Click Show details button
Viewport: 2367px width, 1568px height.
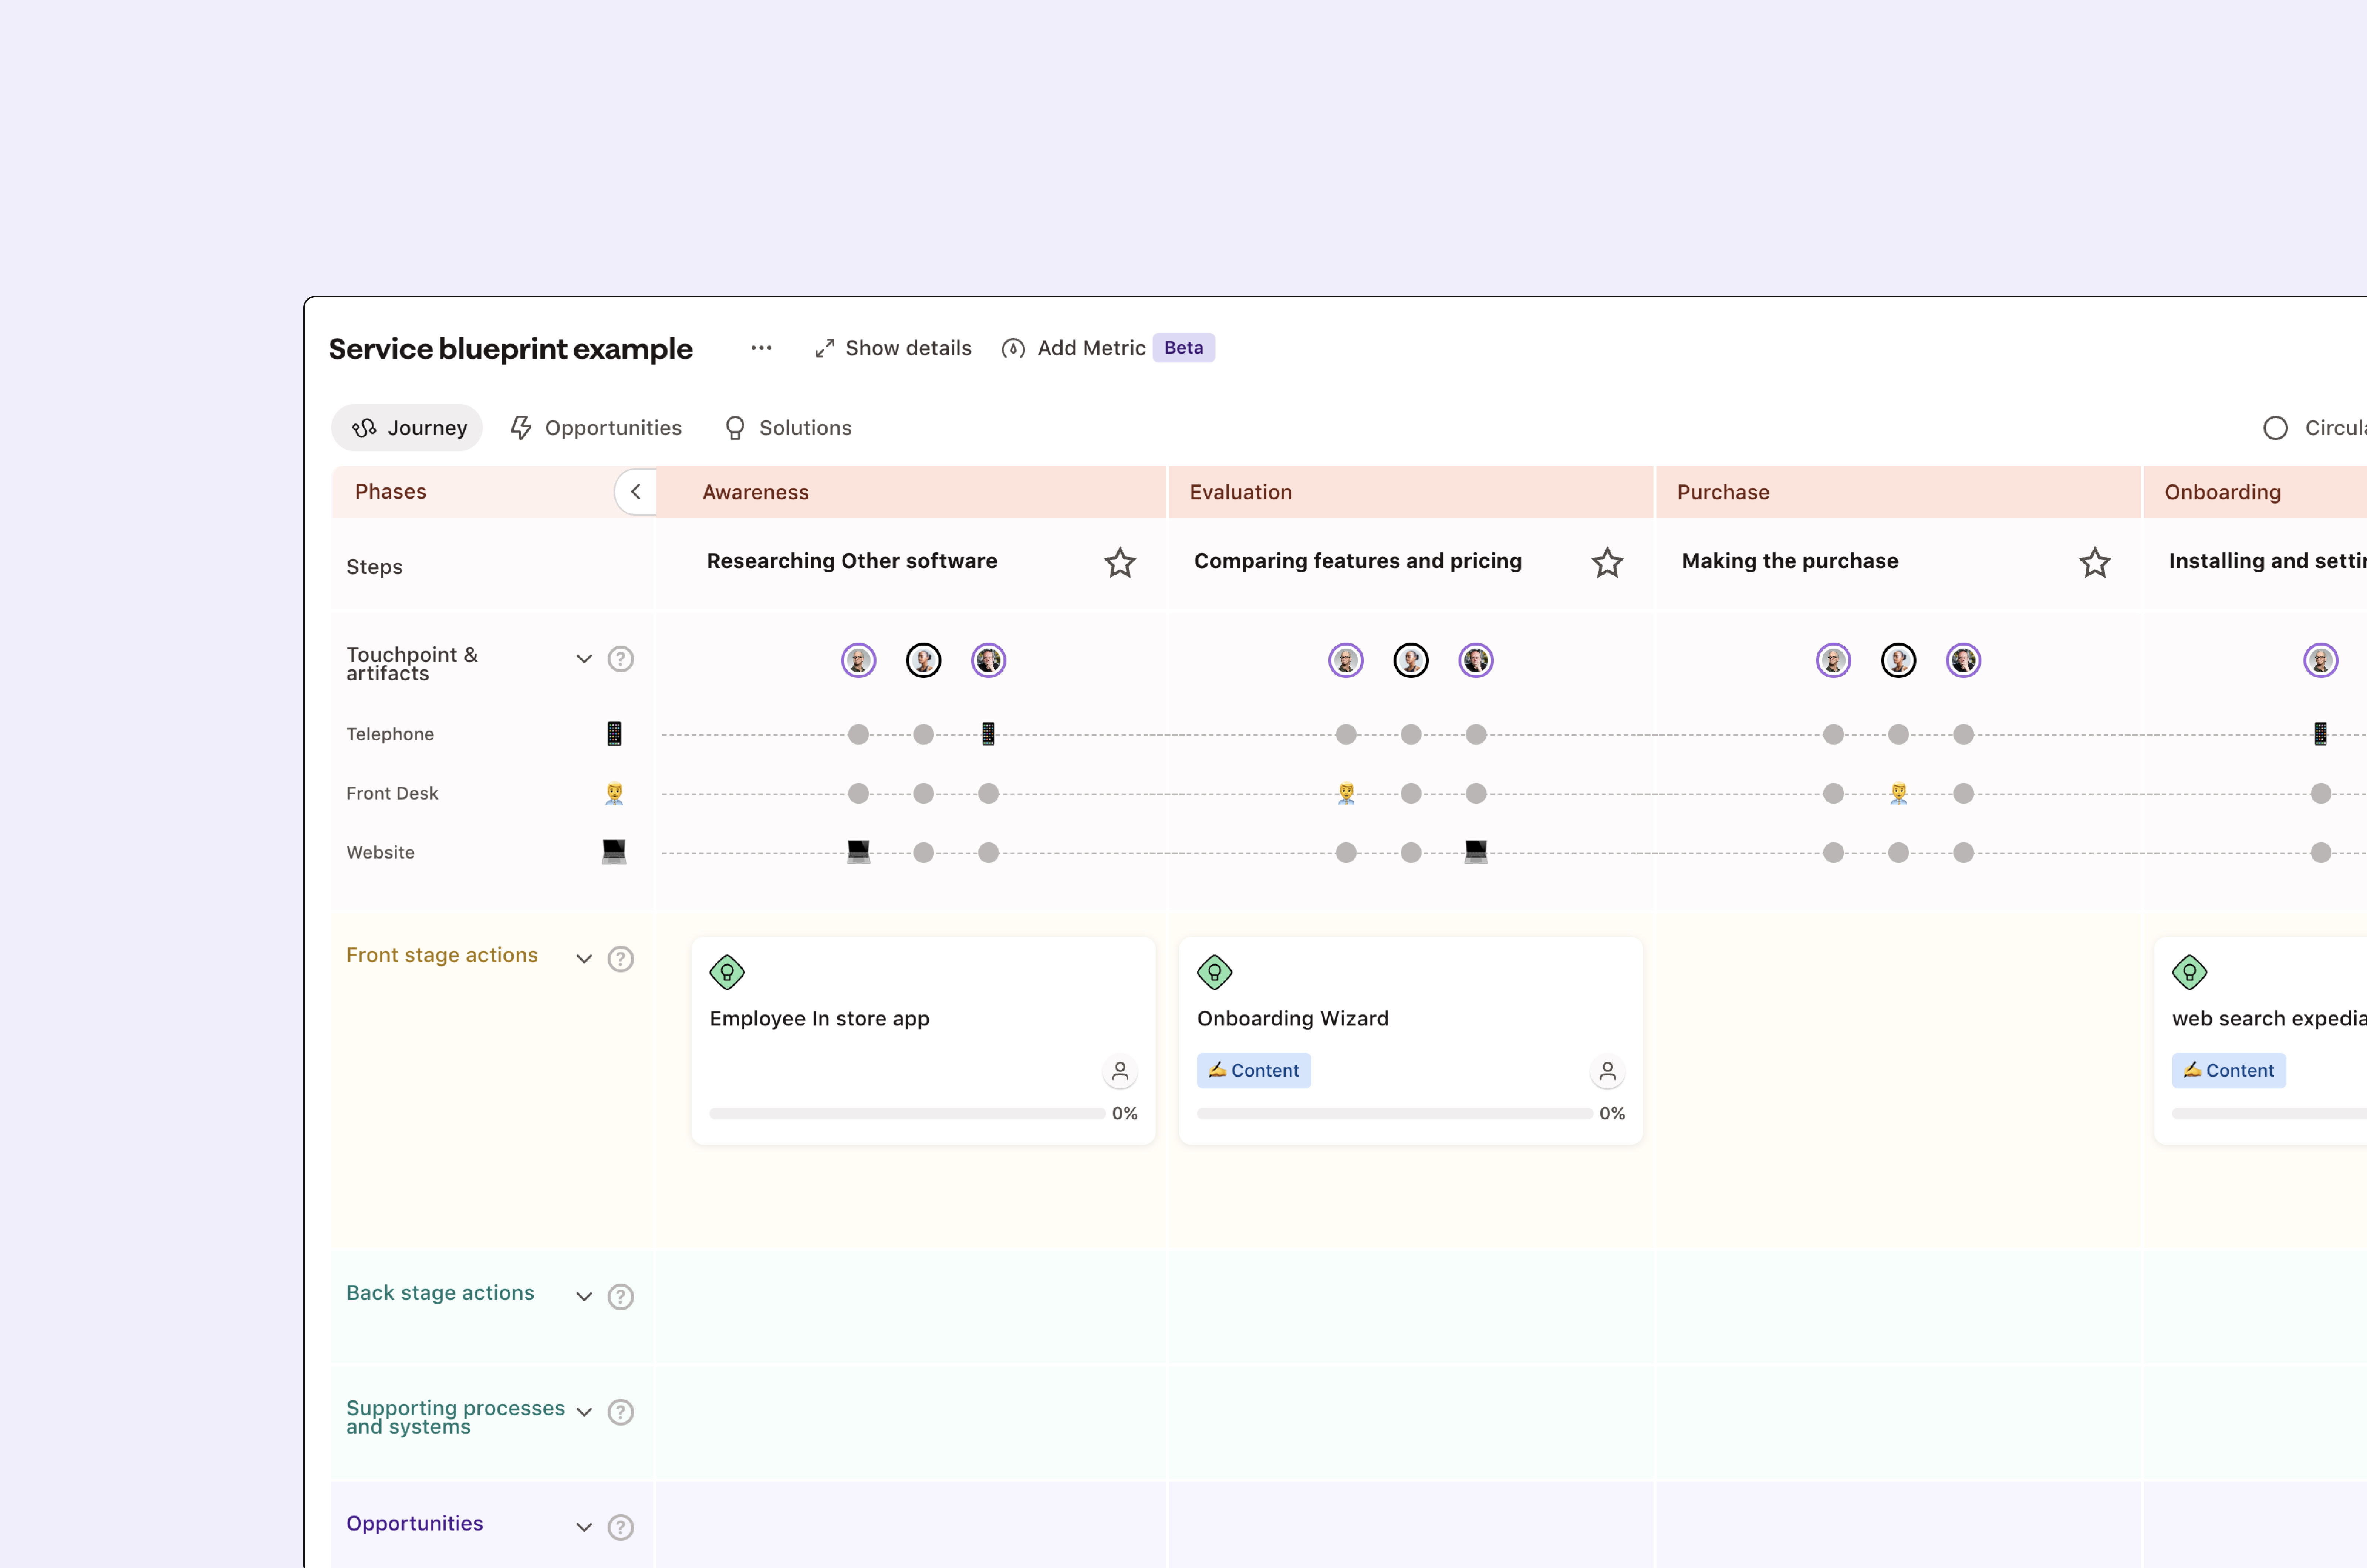[893, 348]
